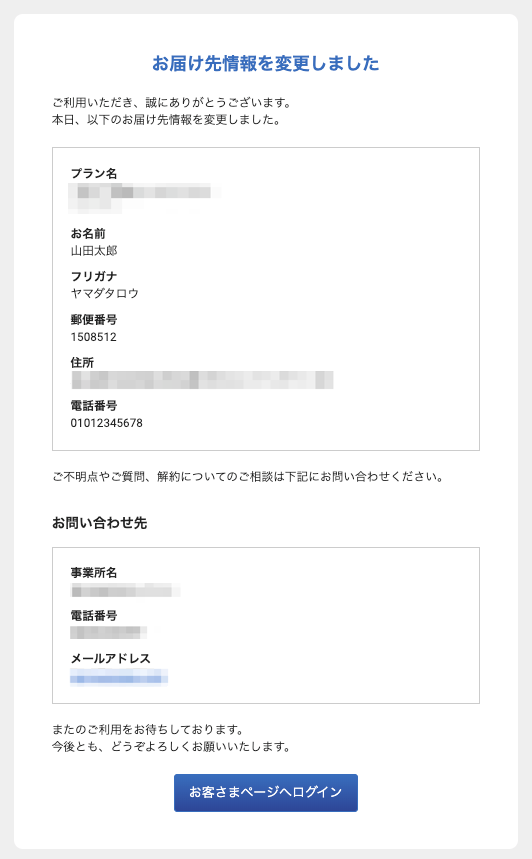Click the postal code 1508512
This screenshot has width=532, height=859.
click(x=94, y=337)
